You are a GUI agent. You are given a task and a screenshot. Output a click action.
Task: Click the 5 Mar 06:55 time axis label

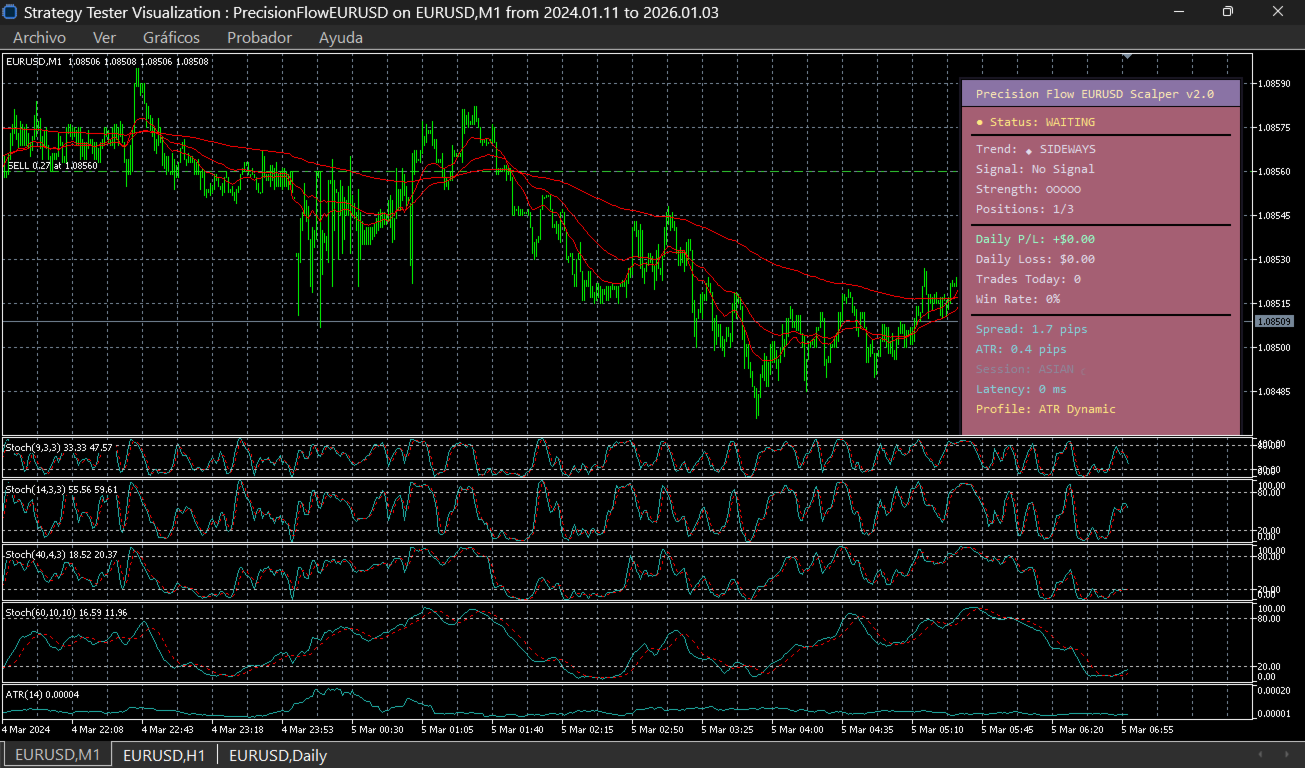click(1148, 730)
